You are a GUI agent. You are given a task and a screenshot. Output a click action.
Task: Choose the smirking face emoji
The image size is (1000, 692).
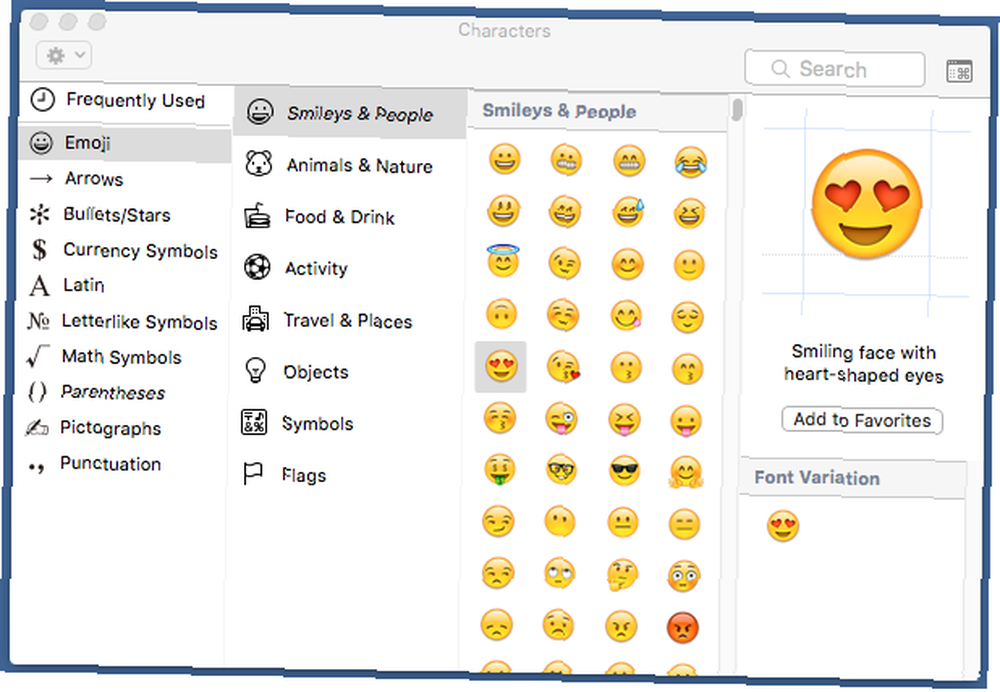498,522
